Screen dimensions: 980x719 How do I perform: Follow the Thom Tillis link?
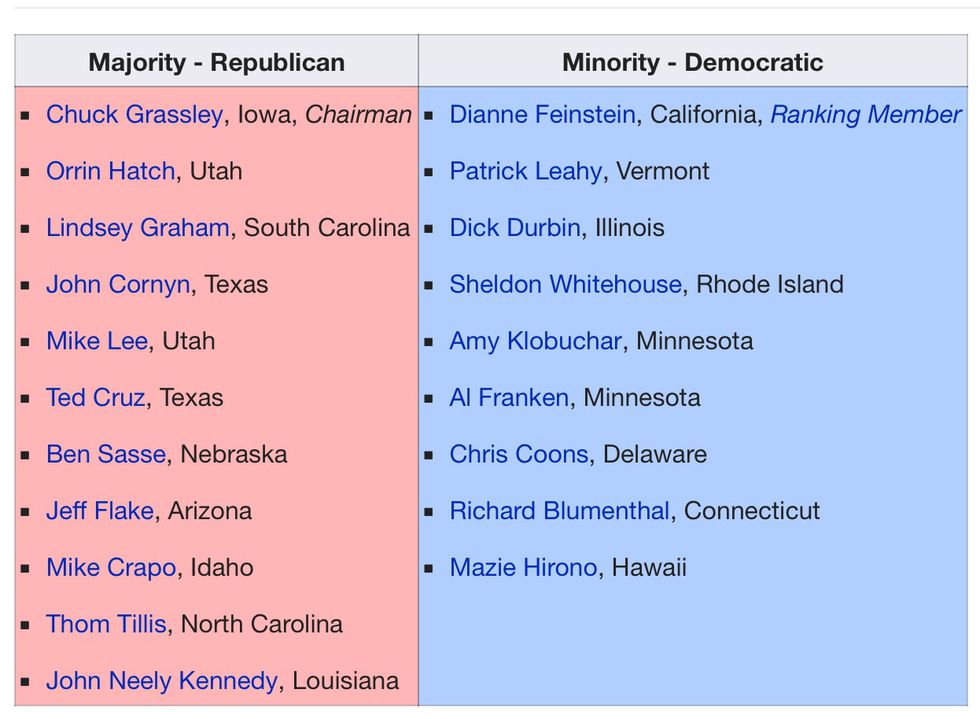click(x=105, y=624)
